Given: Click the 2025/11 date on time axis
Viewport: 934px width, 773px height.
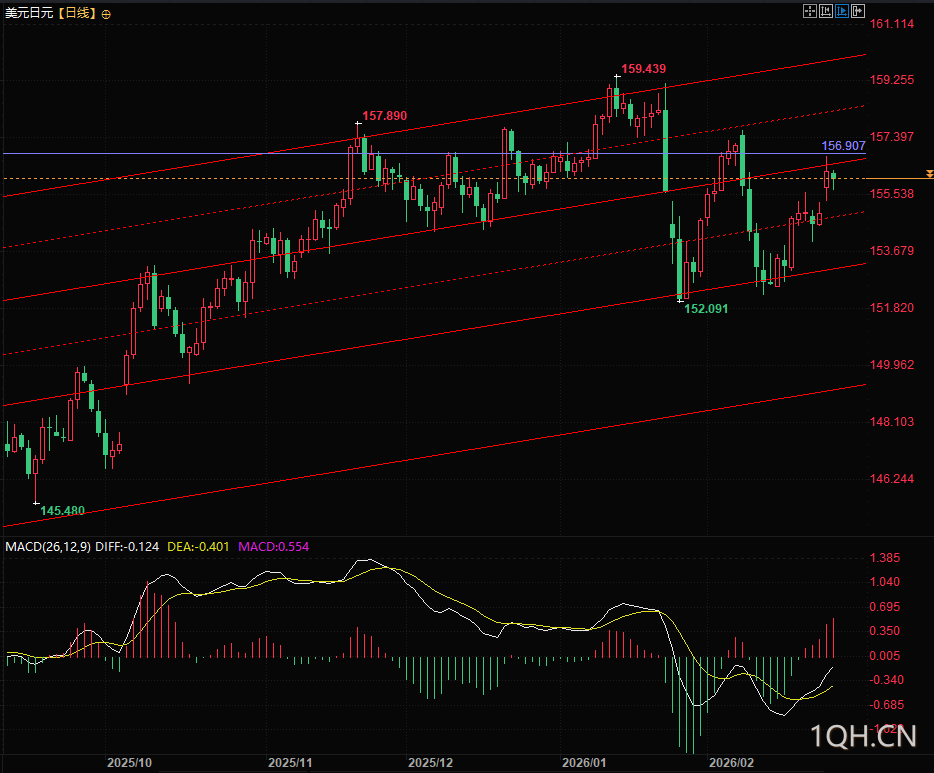Looking at the screenshot, I should click(291, 762).
